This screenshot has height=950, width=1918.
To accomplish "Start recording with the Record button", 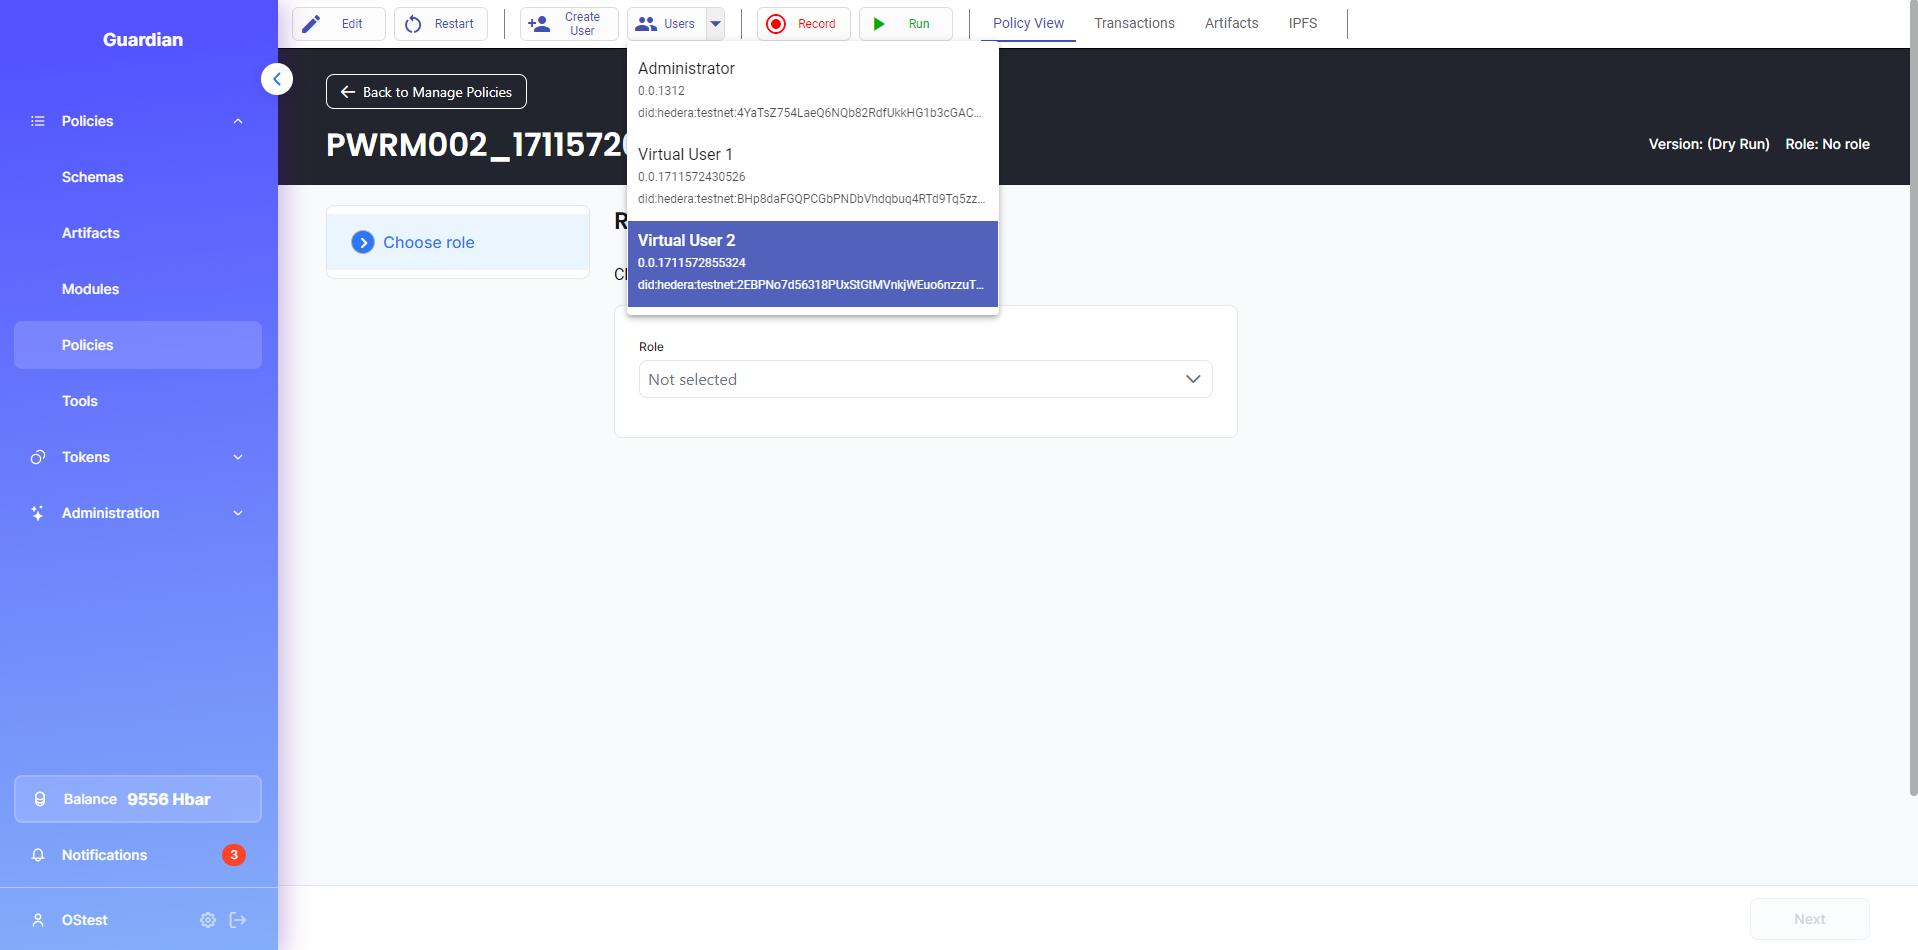I will click(x=803, y=24).
